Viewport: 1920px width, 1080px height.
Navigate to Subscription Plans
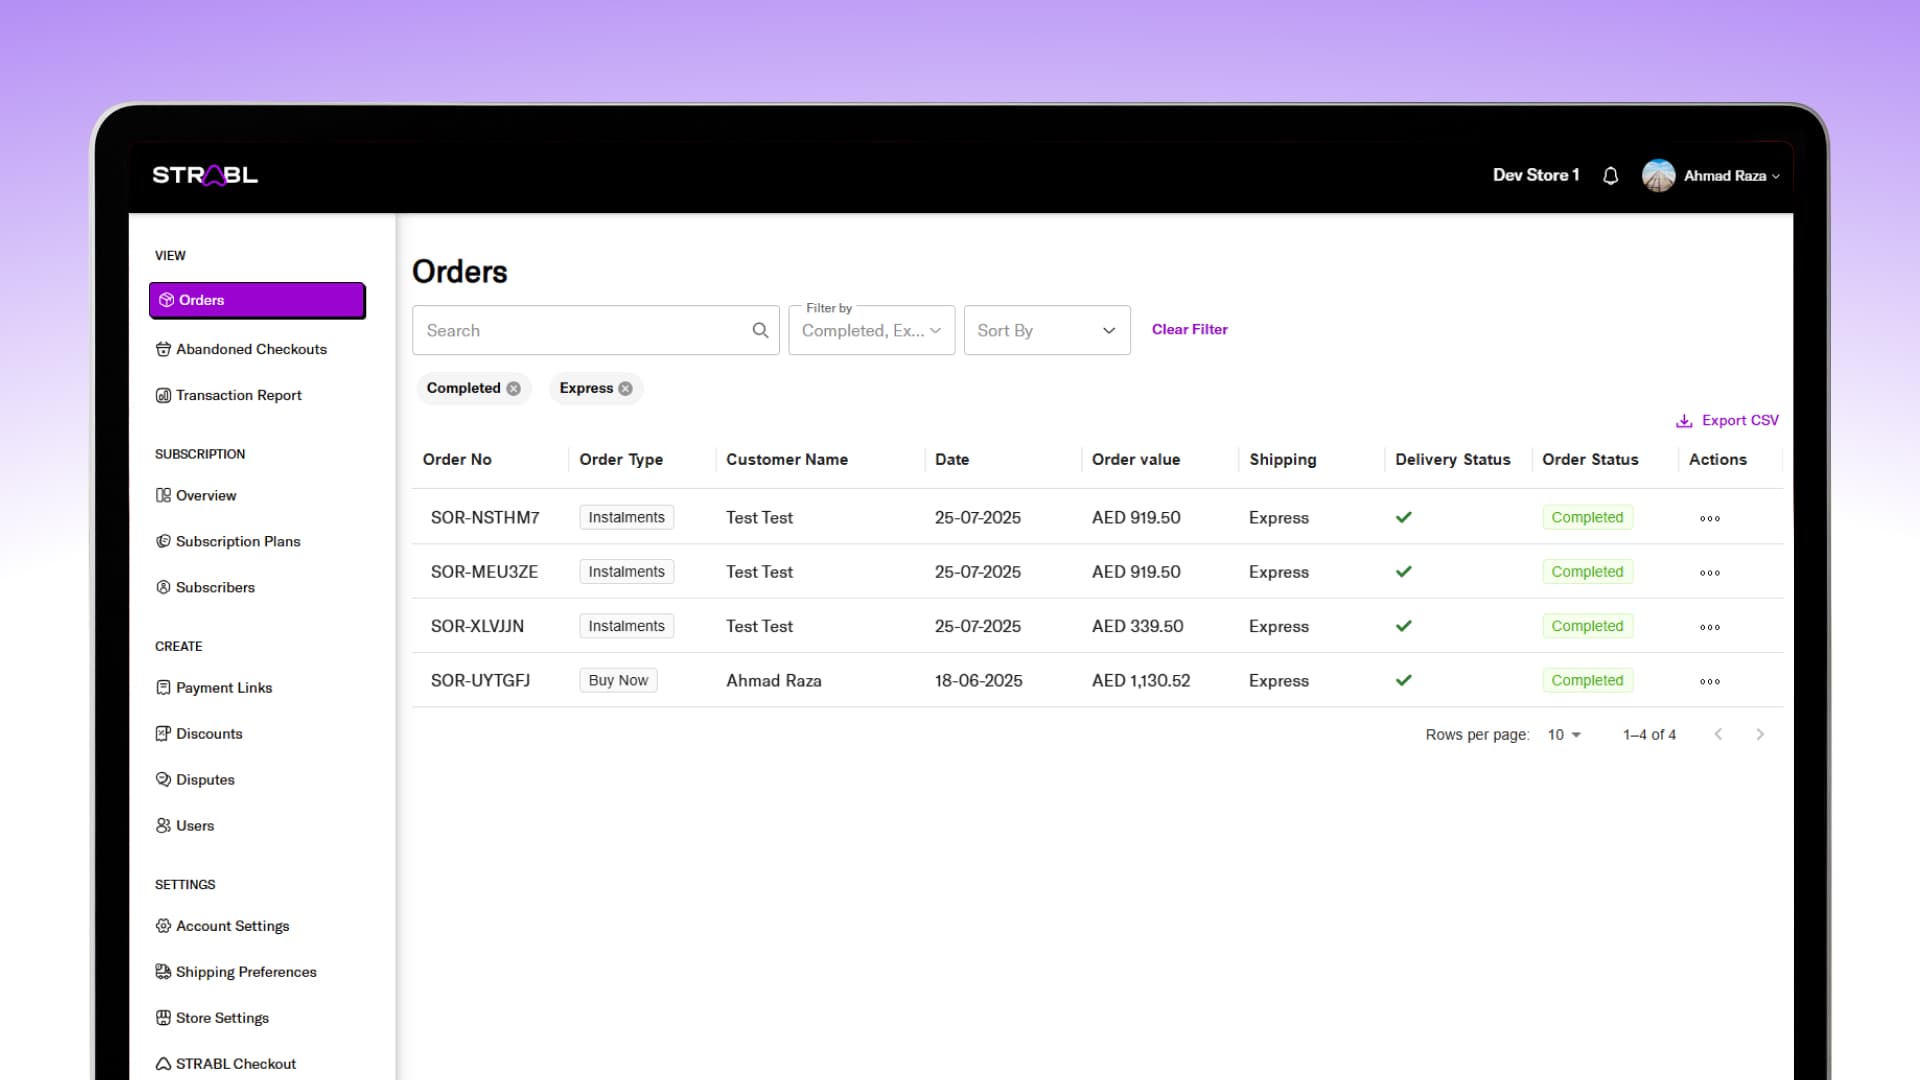pyautogui.click(x=238, y=541)
